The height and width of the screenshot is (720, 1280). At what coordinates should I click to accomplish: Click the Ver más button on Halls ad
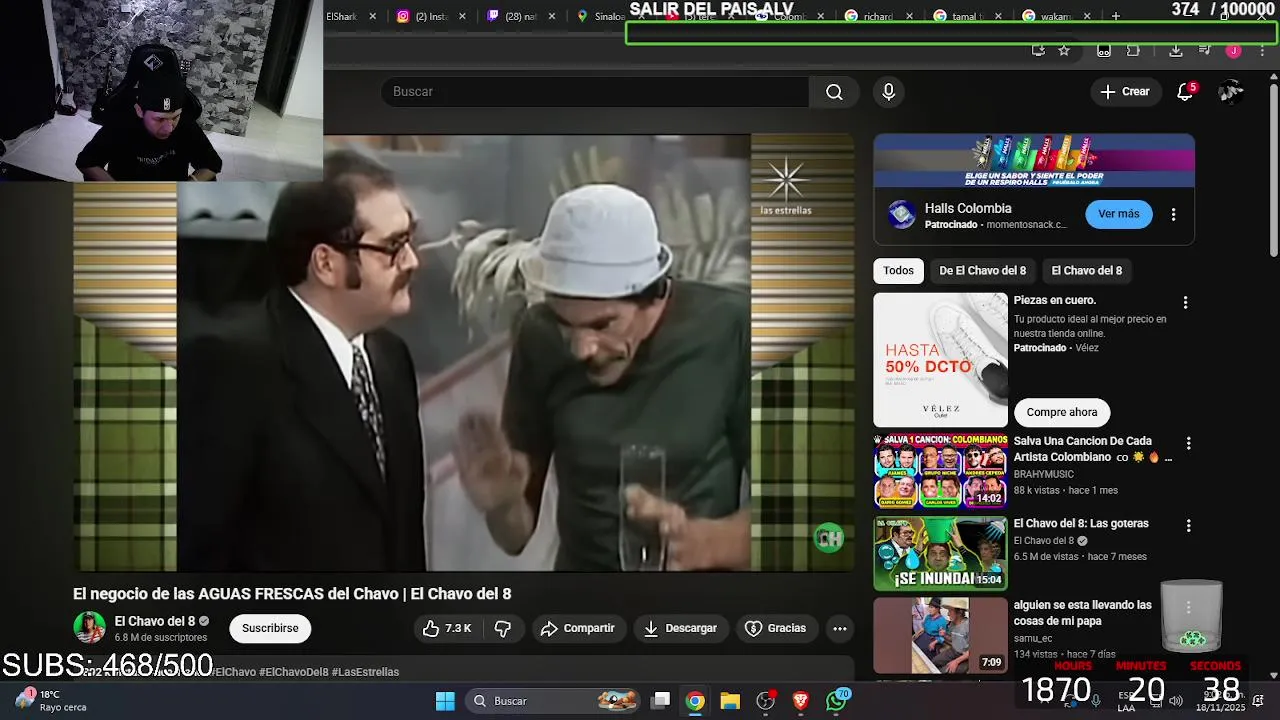[x=1118, y=214]
